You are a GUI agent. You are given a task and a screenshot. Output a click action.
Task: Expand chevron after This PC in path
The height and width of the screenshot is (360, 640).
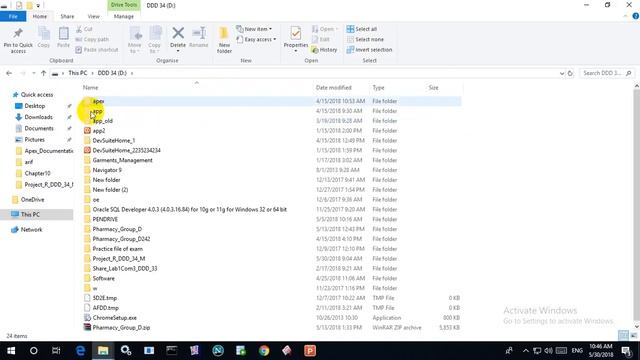click(x=93, y=73)
